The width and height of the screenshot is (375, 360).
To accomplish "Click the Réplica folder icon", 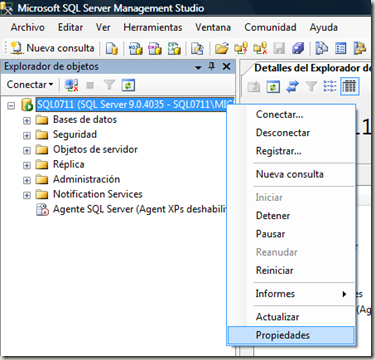I will pos(42,165).
